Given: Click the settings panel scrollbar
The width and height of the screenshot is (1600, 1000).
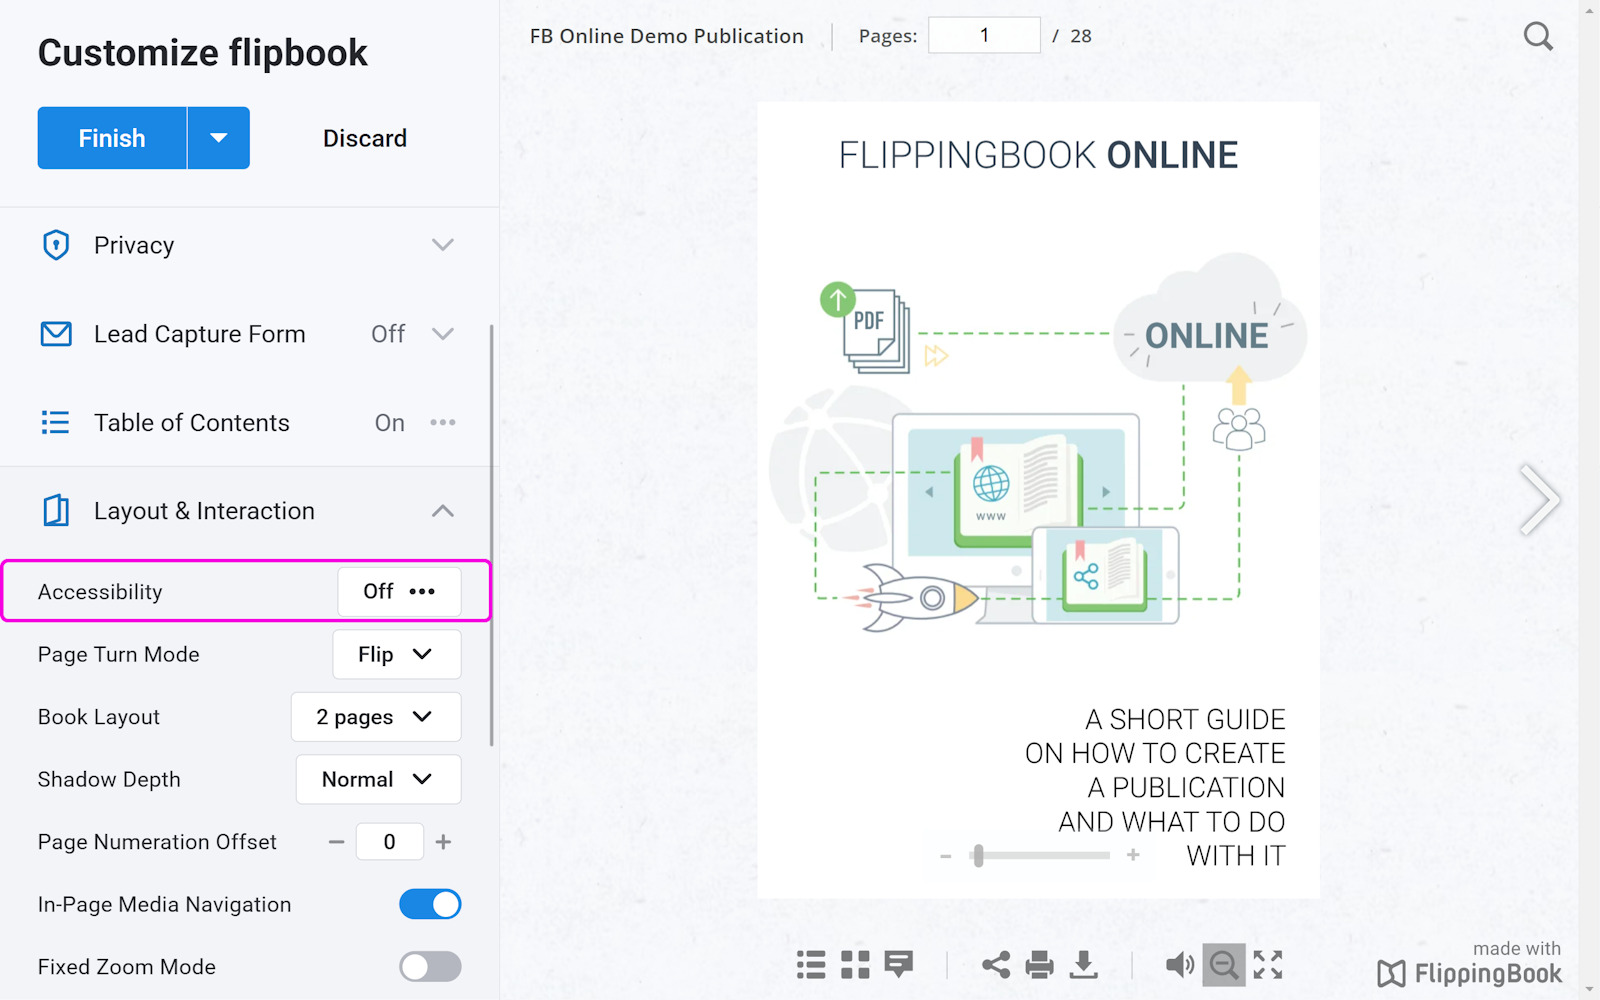Looking at the screenshot, I should 492,535.
